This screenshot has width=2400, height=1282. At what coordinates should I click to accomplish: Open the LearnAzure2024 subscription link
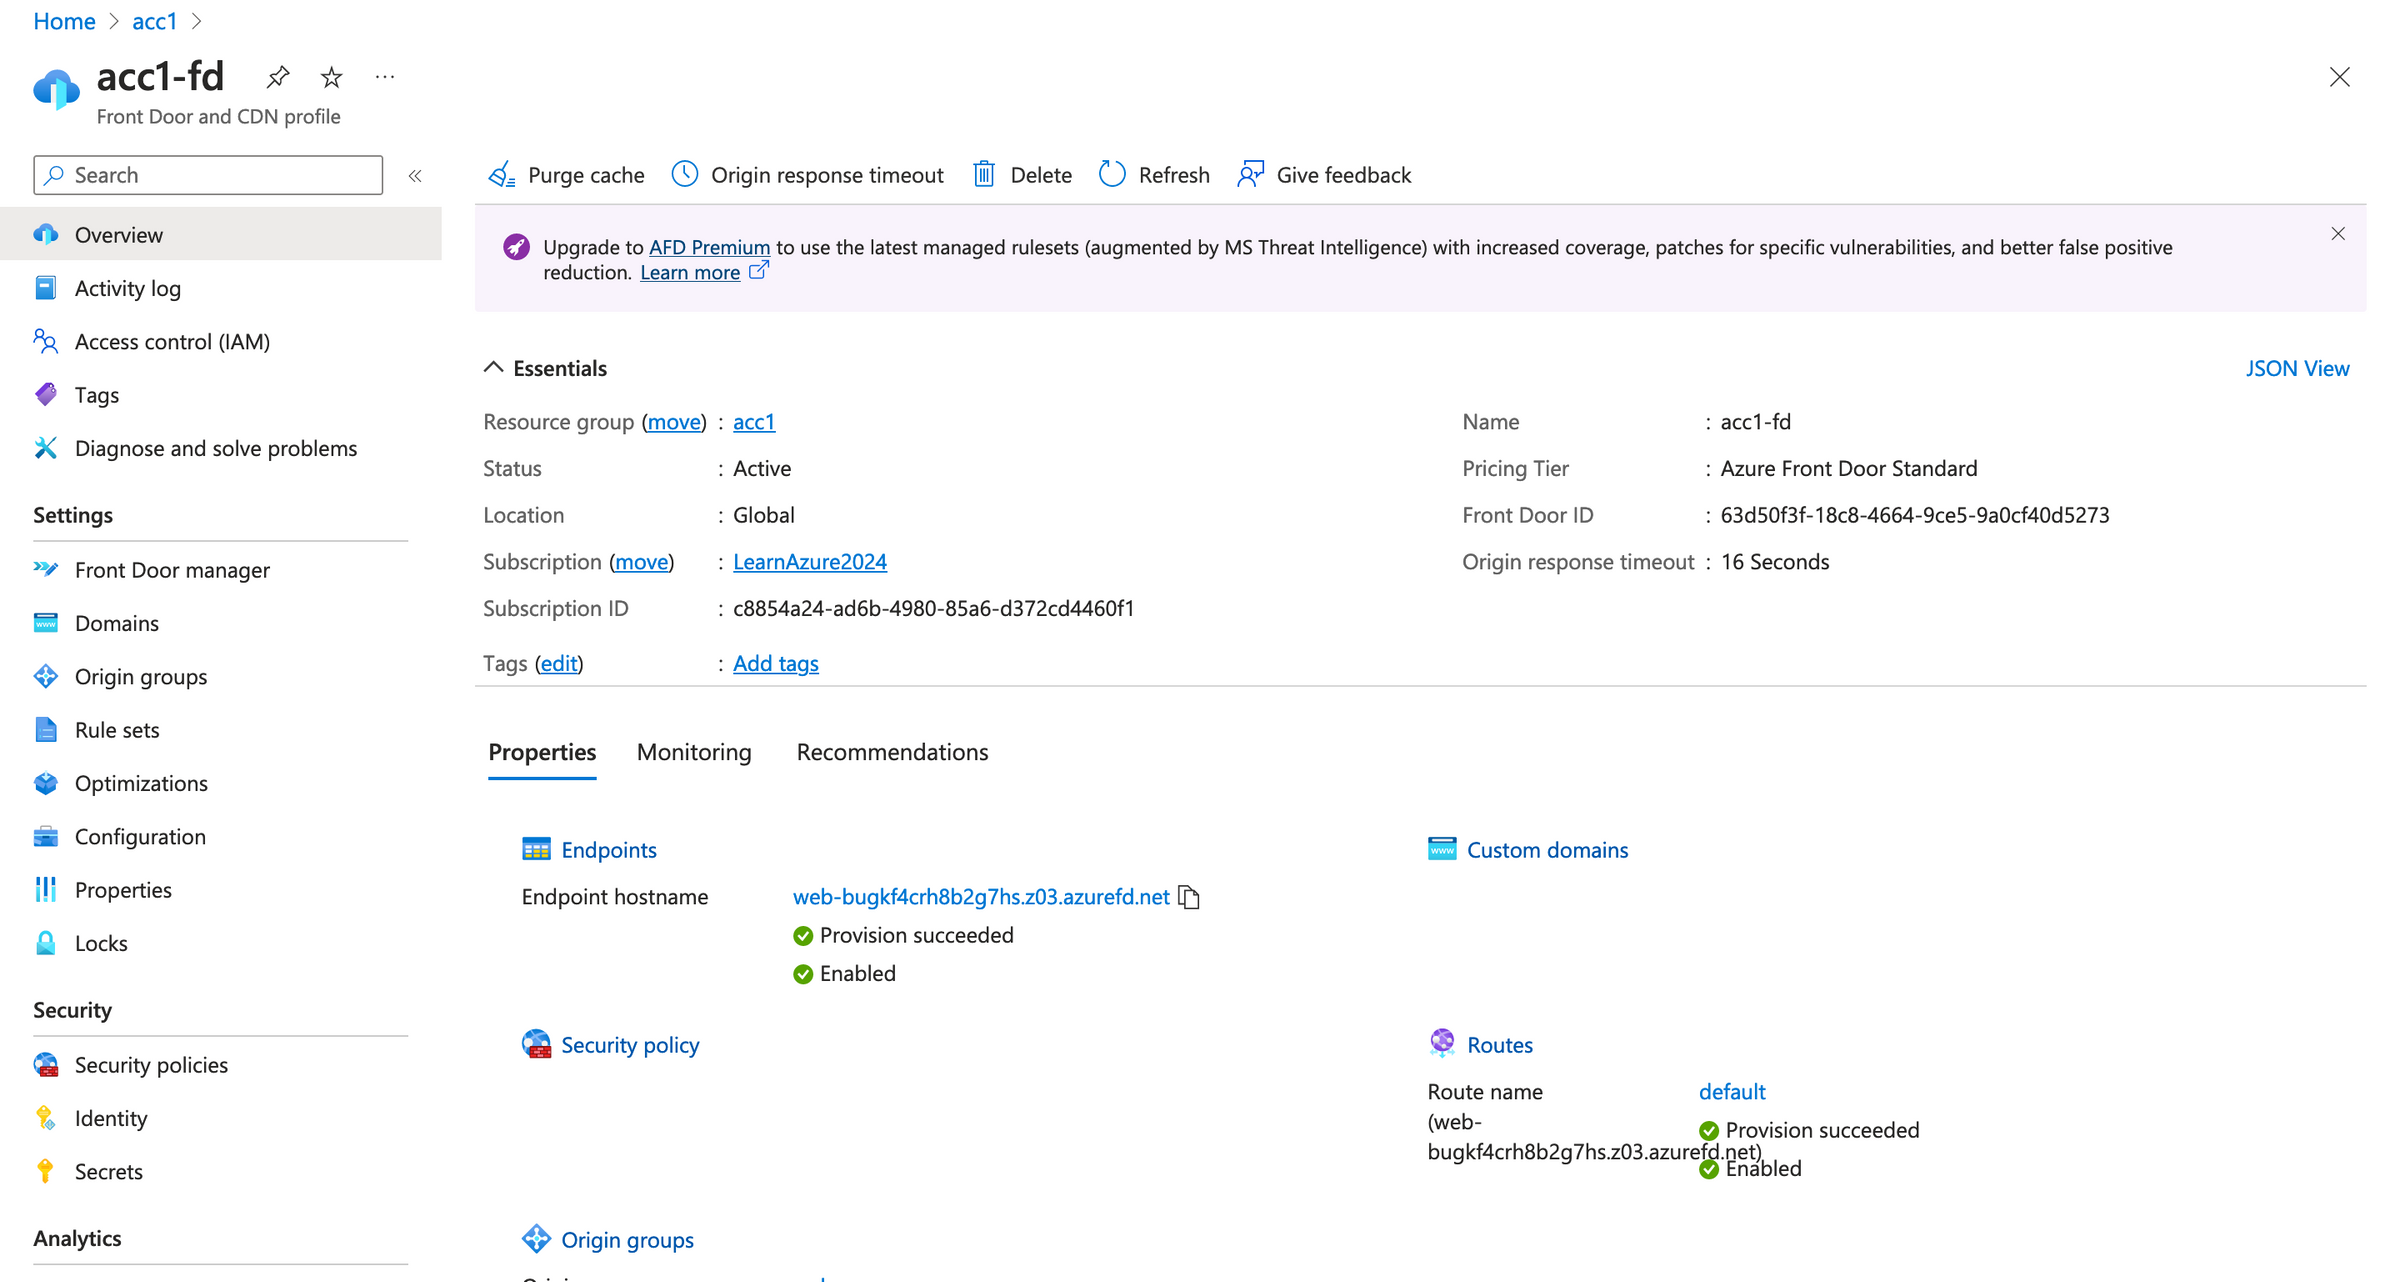click(x=809, y=561)
